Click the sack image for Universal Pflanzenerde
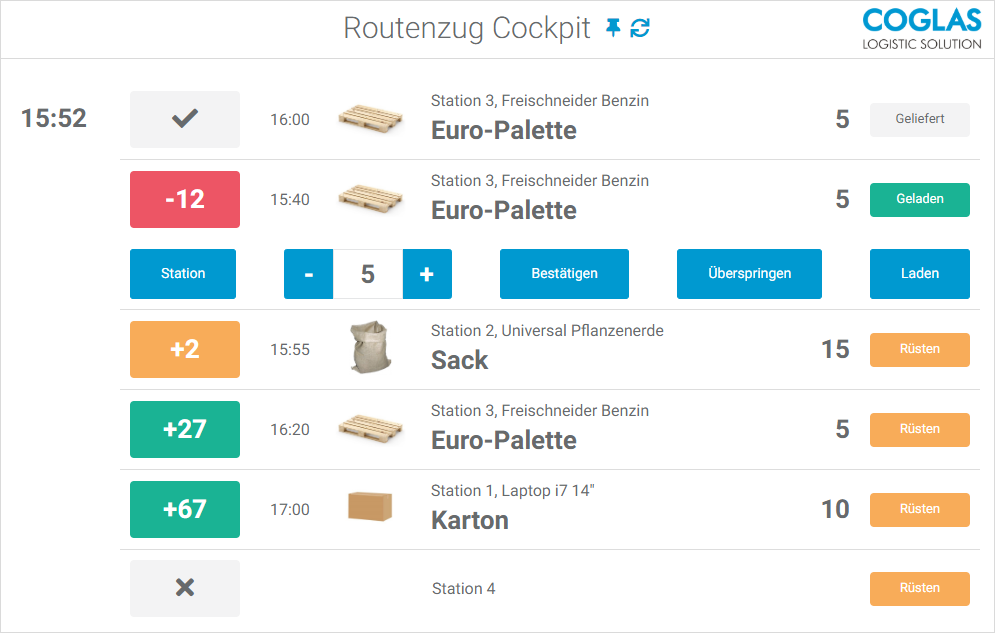 coord(370,348)
